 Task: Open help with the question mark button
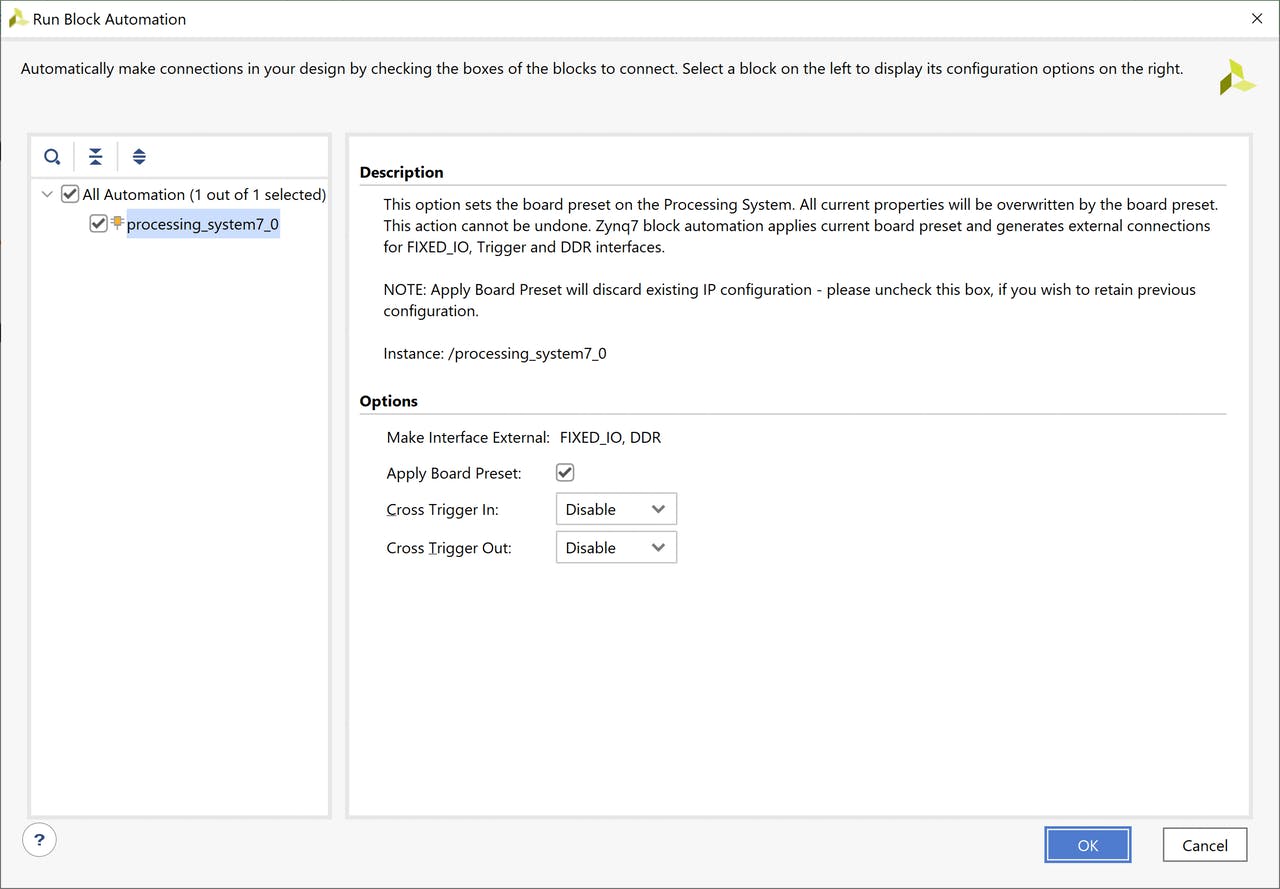pos(39,839)
